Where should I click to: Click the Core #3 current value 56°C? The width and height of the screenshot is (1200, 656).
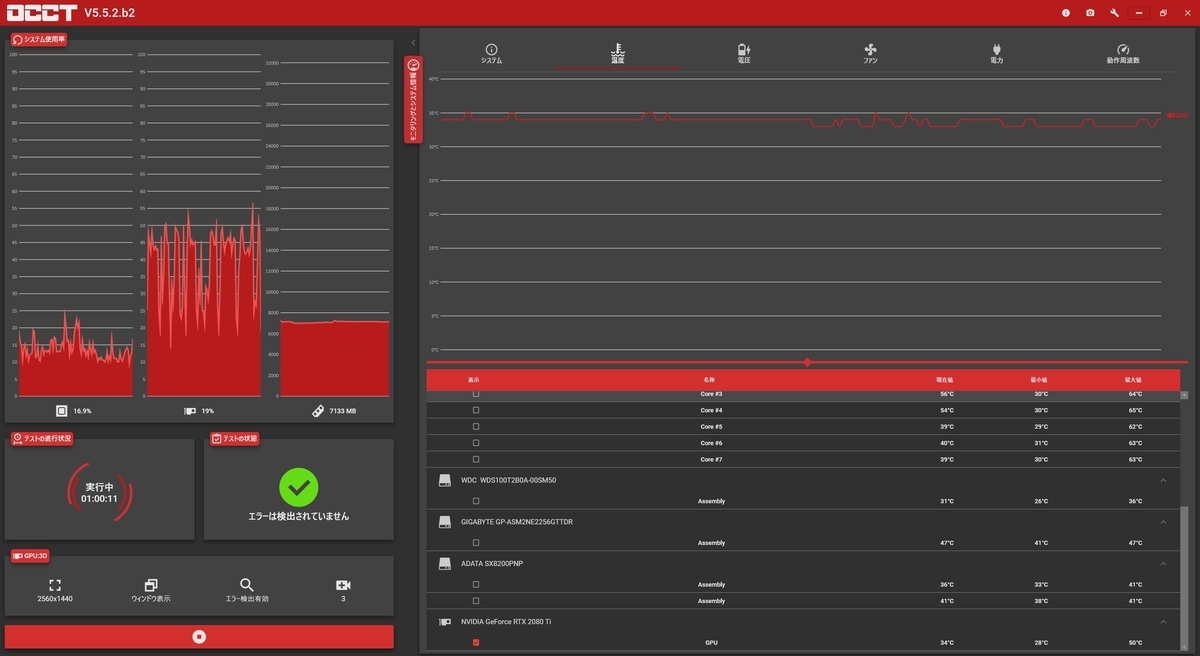(x=946, y=394)
